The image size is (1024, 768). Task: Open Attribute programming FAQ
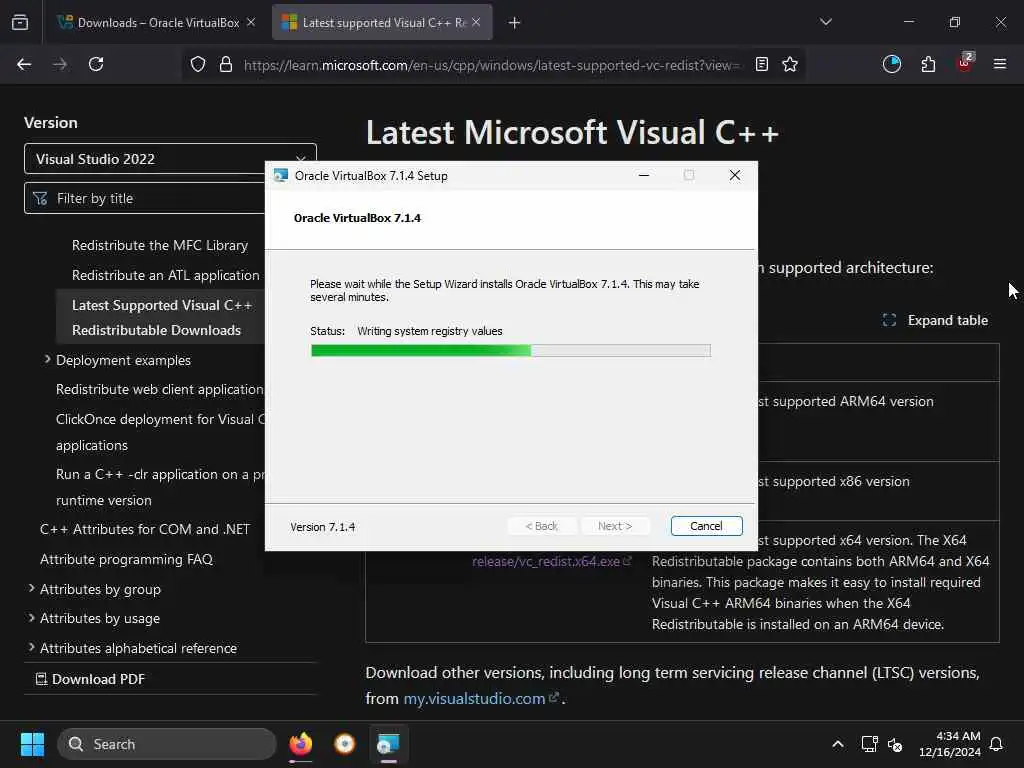pyautogui.click(x=126, y=559)
